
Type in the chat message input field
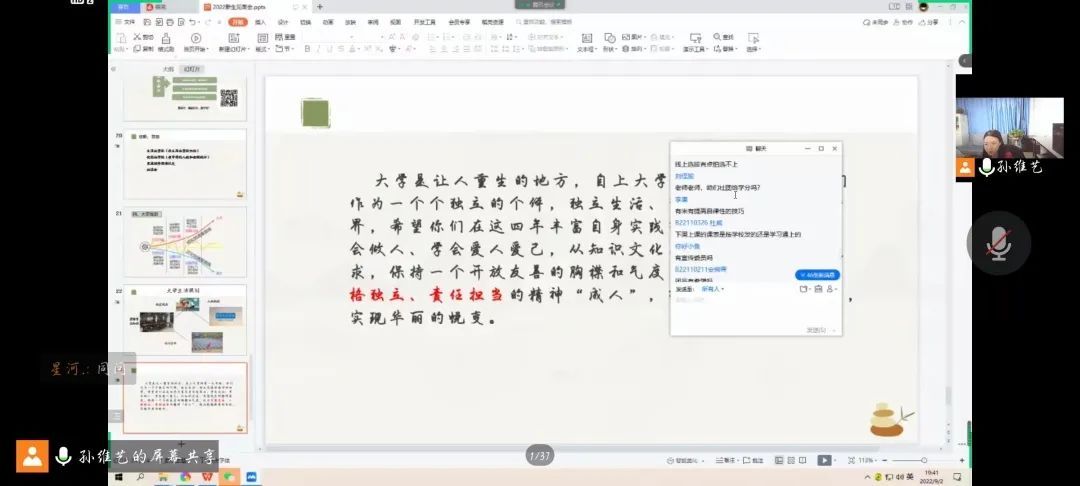click(755, 312)
